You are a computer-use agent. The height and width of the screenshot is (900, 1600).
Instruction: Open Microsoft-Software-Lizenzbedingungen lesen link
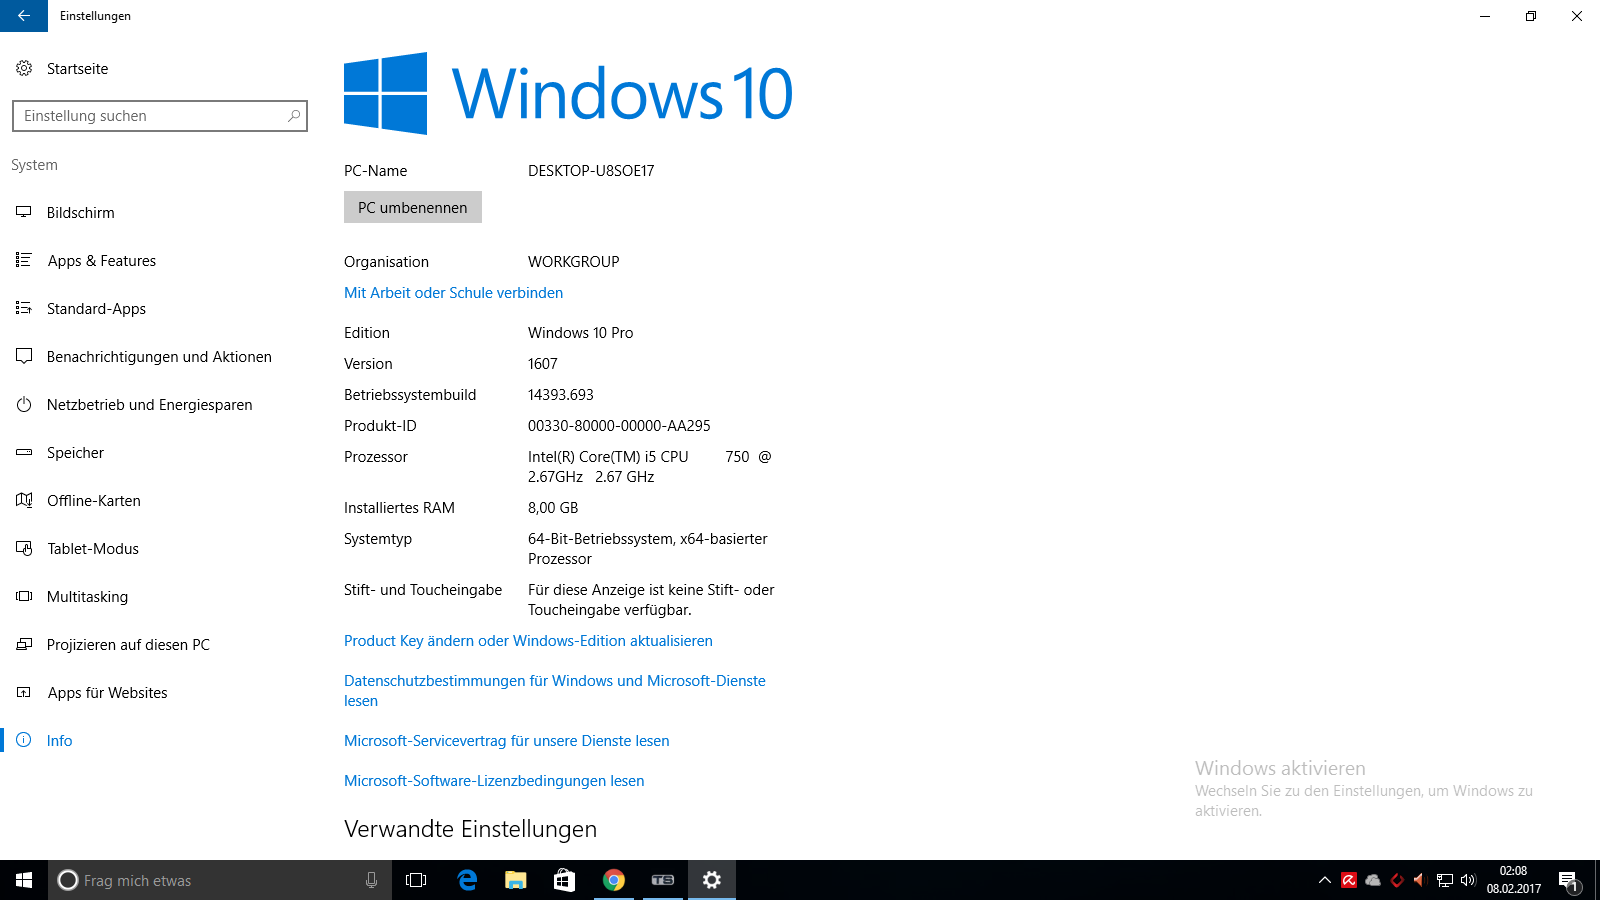pyautogui.click(x=494, y=781)
